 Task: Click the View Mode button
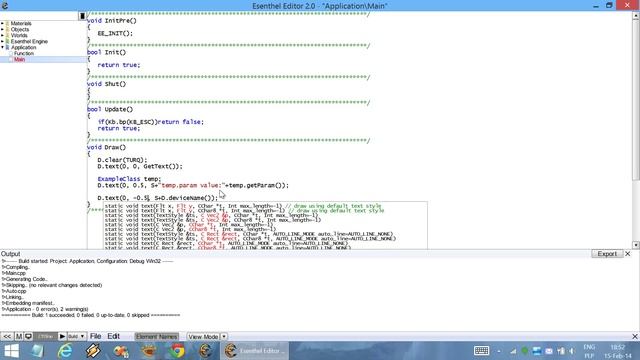coord(203,337)
